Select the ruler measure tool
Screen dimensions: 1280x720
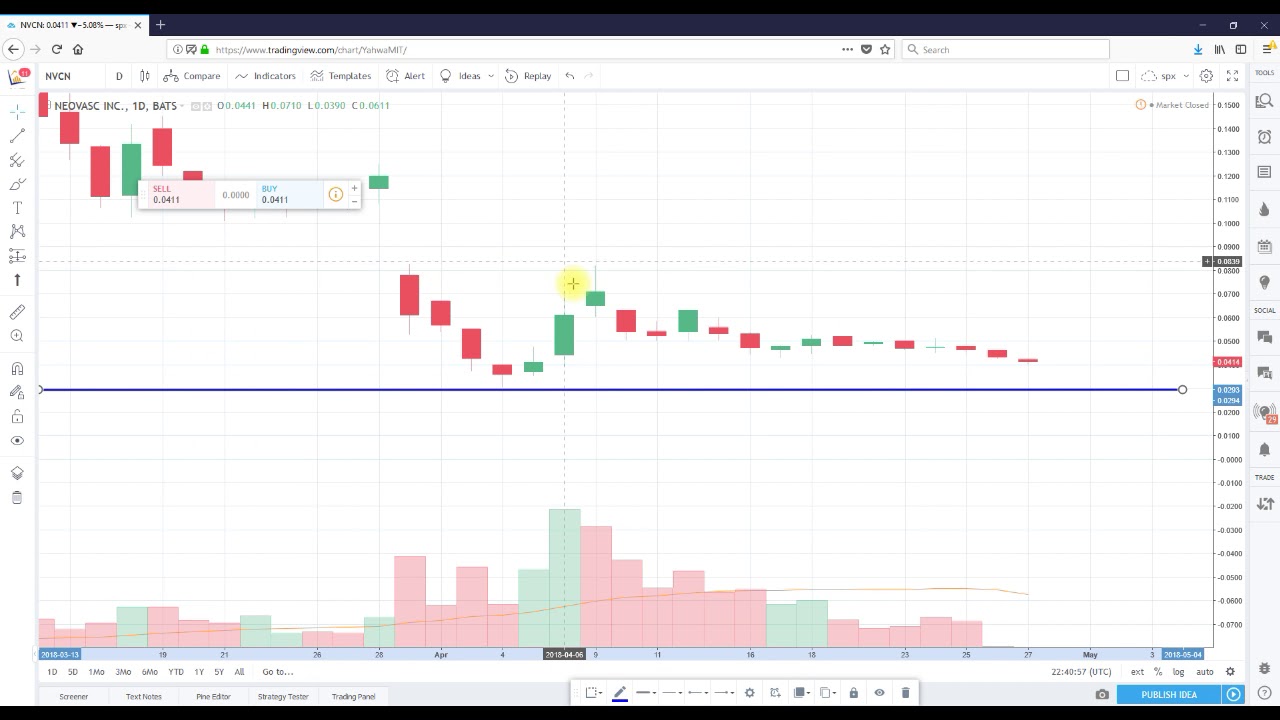17,312
